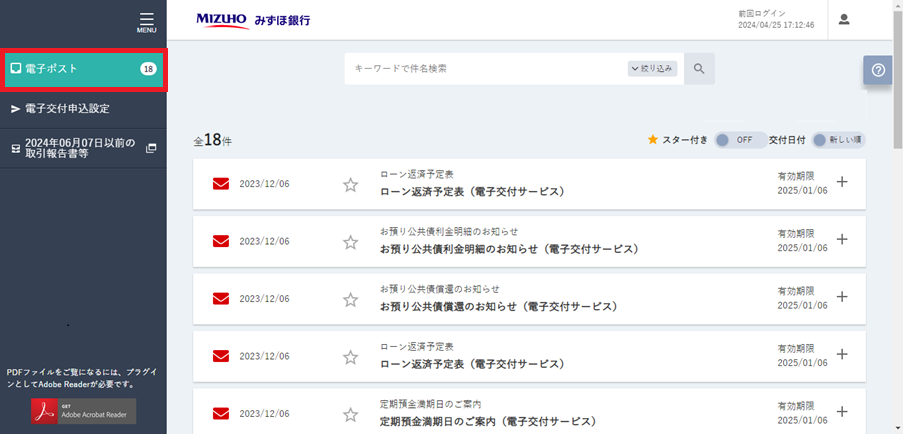Click the 全18件 count text
Image resolution: width=903 pixels, height=434 pixels.
click(x=213, y=140)
